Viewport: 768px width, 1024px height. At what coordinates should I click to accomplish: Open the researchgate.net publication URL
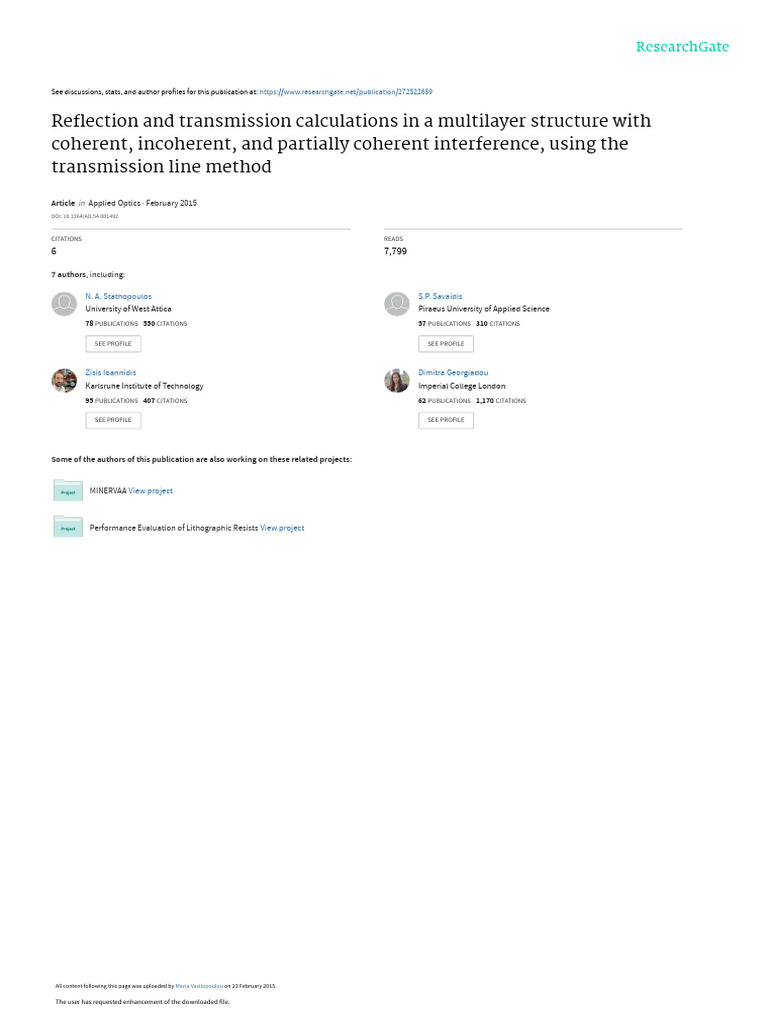point(346,91)
